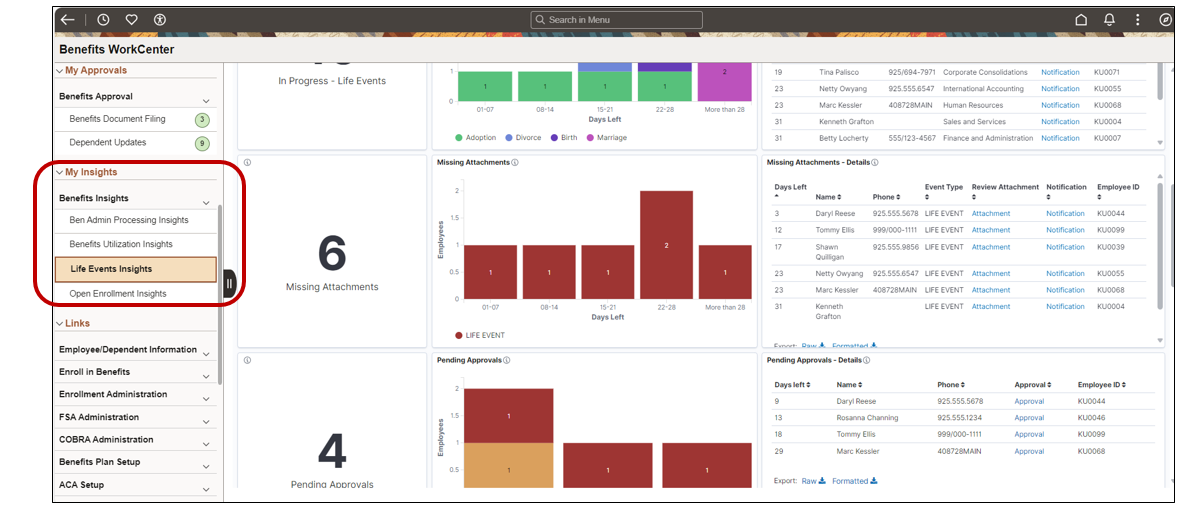Open Attachment link for Daryl Reese

[x=991, y=214]
